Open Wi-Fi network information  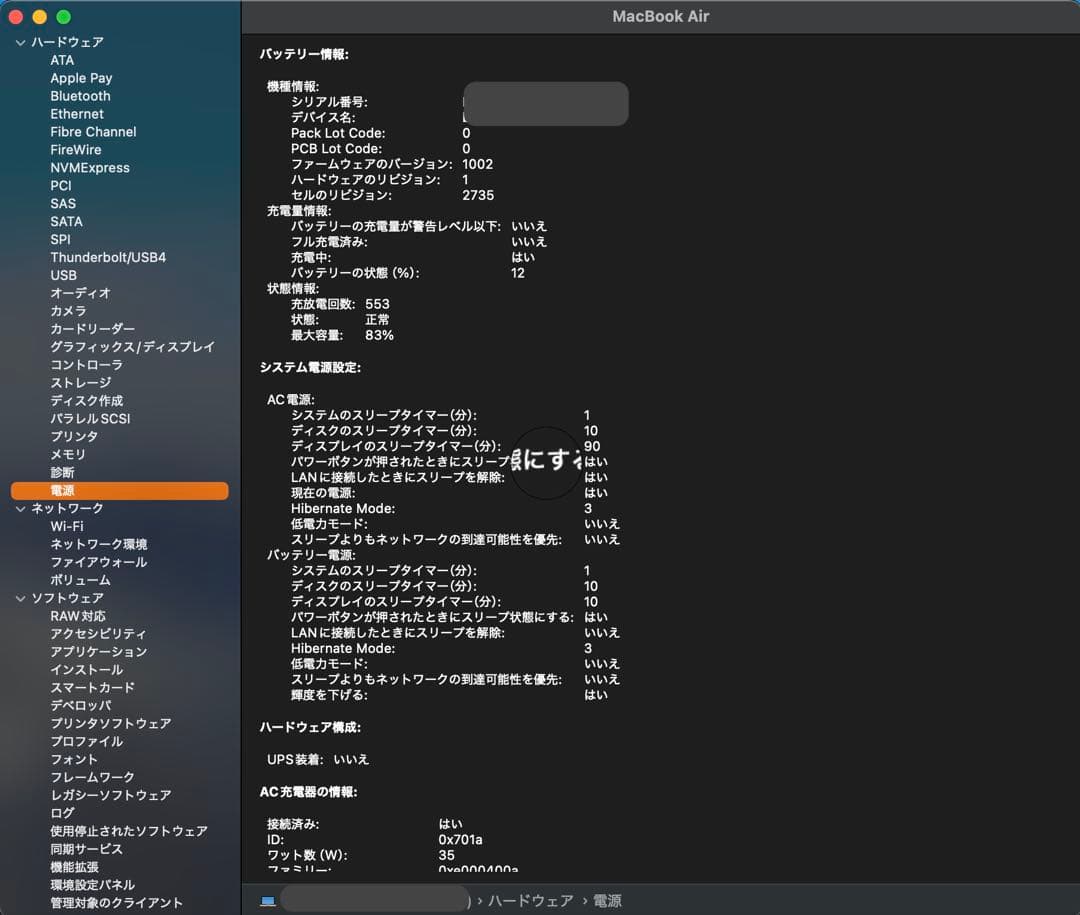point(67,526)
